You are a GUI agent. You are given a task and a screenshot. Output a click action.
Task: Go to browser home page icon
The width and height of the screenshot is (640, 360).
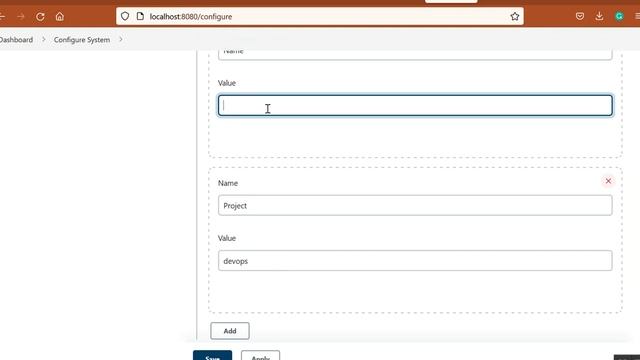(60, 17)
